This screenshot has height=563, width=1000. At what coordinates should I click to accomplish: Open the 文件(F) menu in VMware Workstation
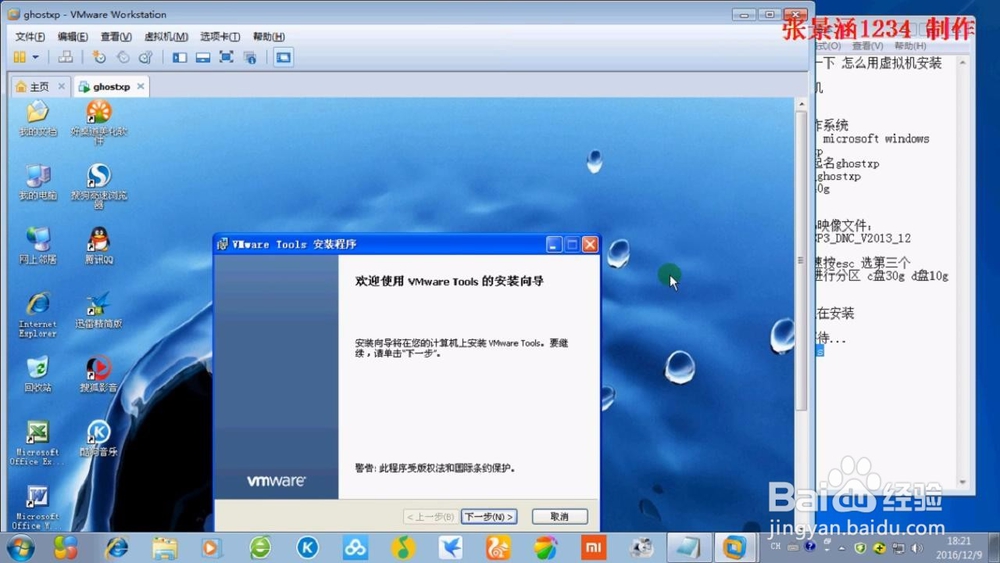click(x=30, y=36)
